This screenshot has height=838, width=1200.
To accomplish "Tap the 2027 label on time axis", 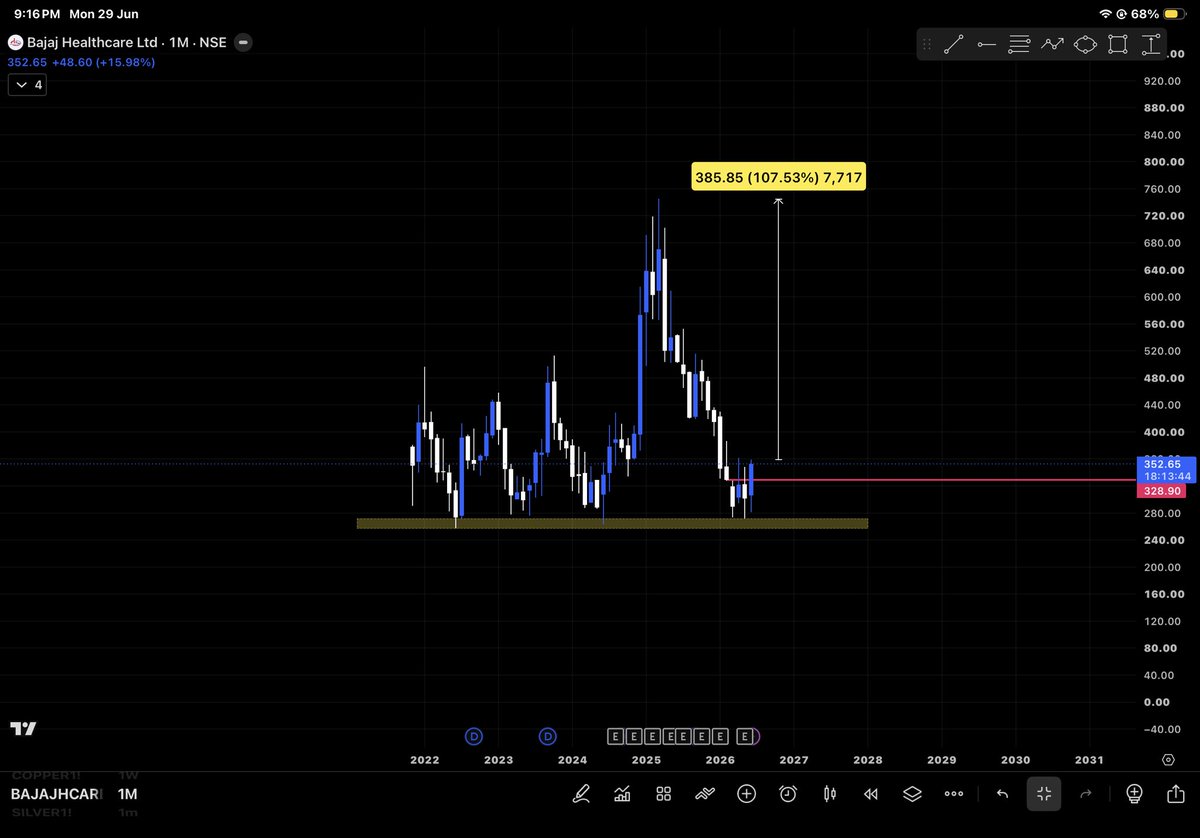I will [794, 760].
